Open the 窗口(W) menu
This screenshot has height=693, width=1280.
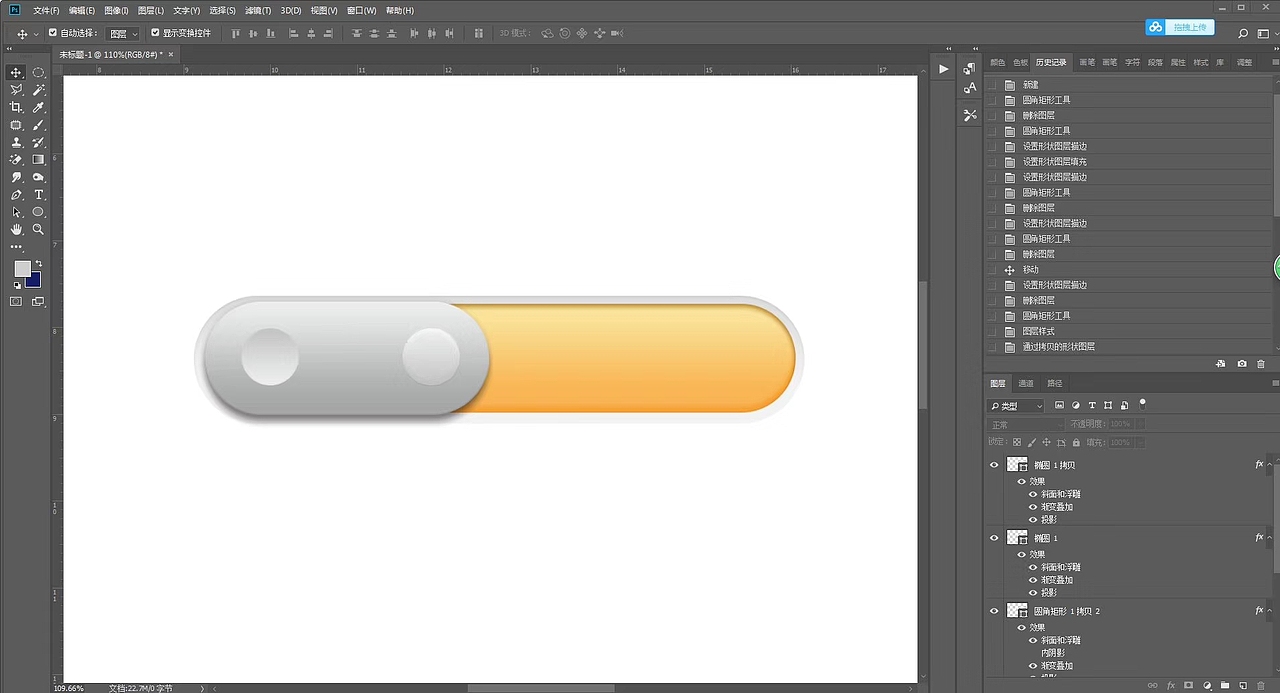(x=362, y=10)
